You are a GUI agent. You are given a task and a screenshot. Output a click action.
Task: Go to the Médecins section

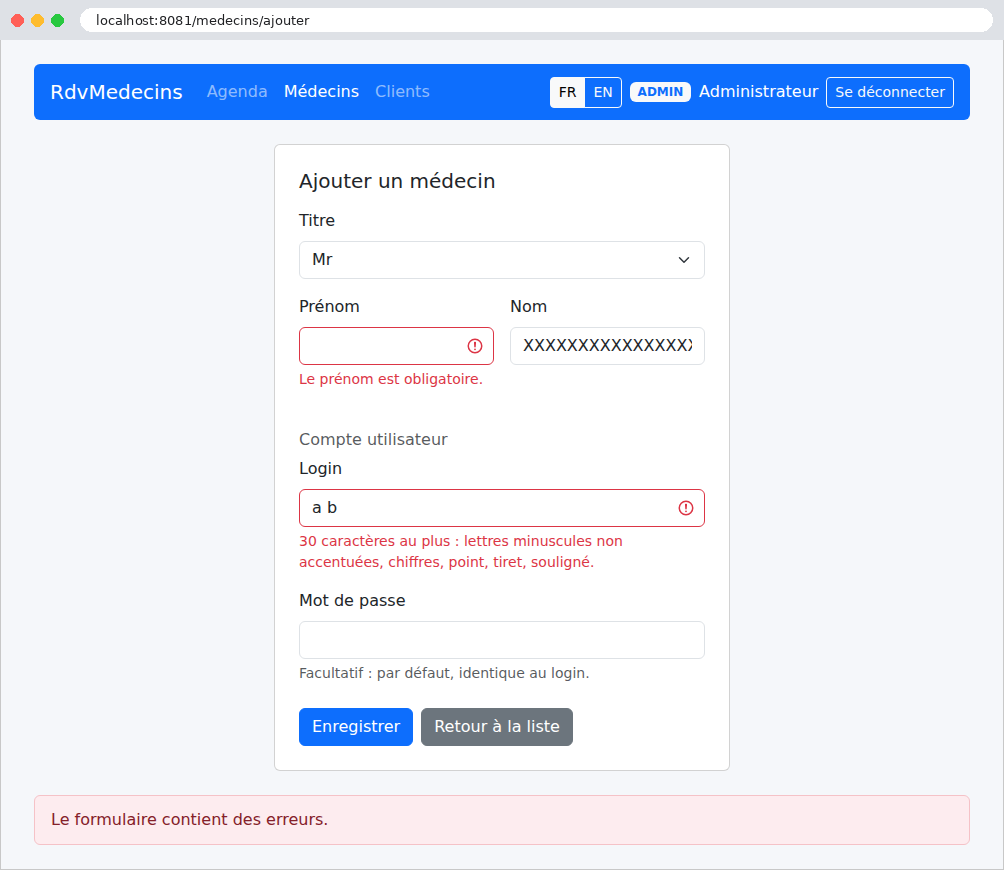point(321,92)
